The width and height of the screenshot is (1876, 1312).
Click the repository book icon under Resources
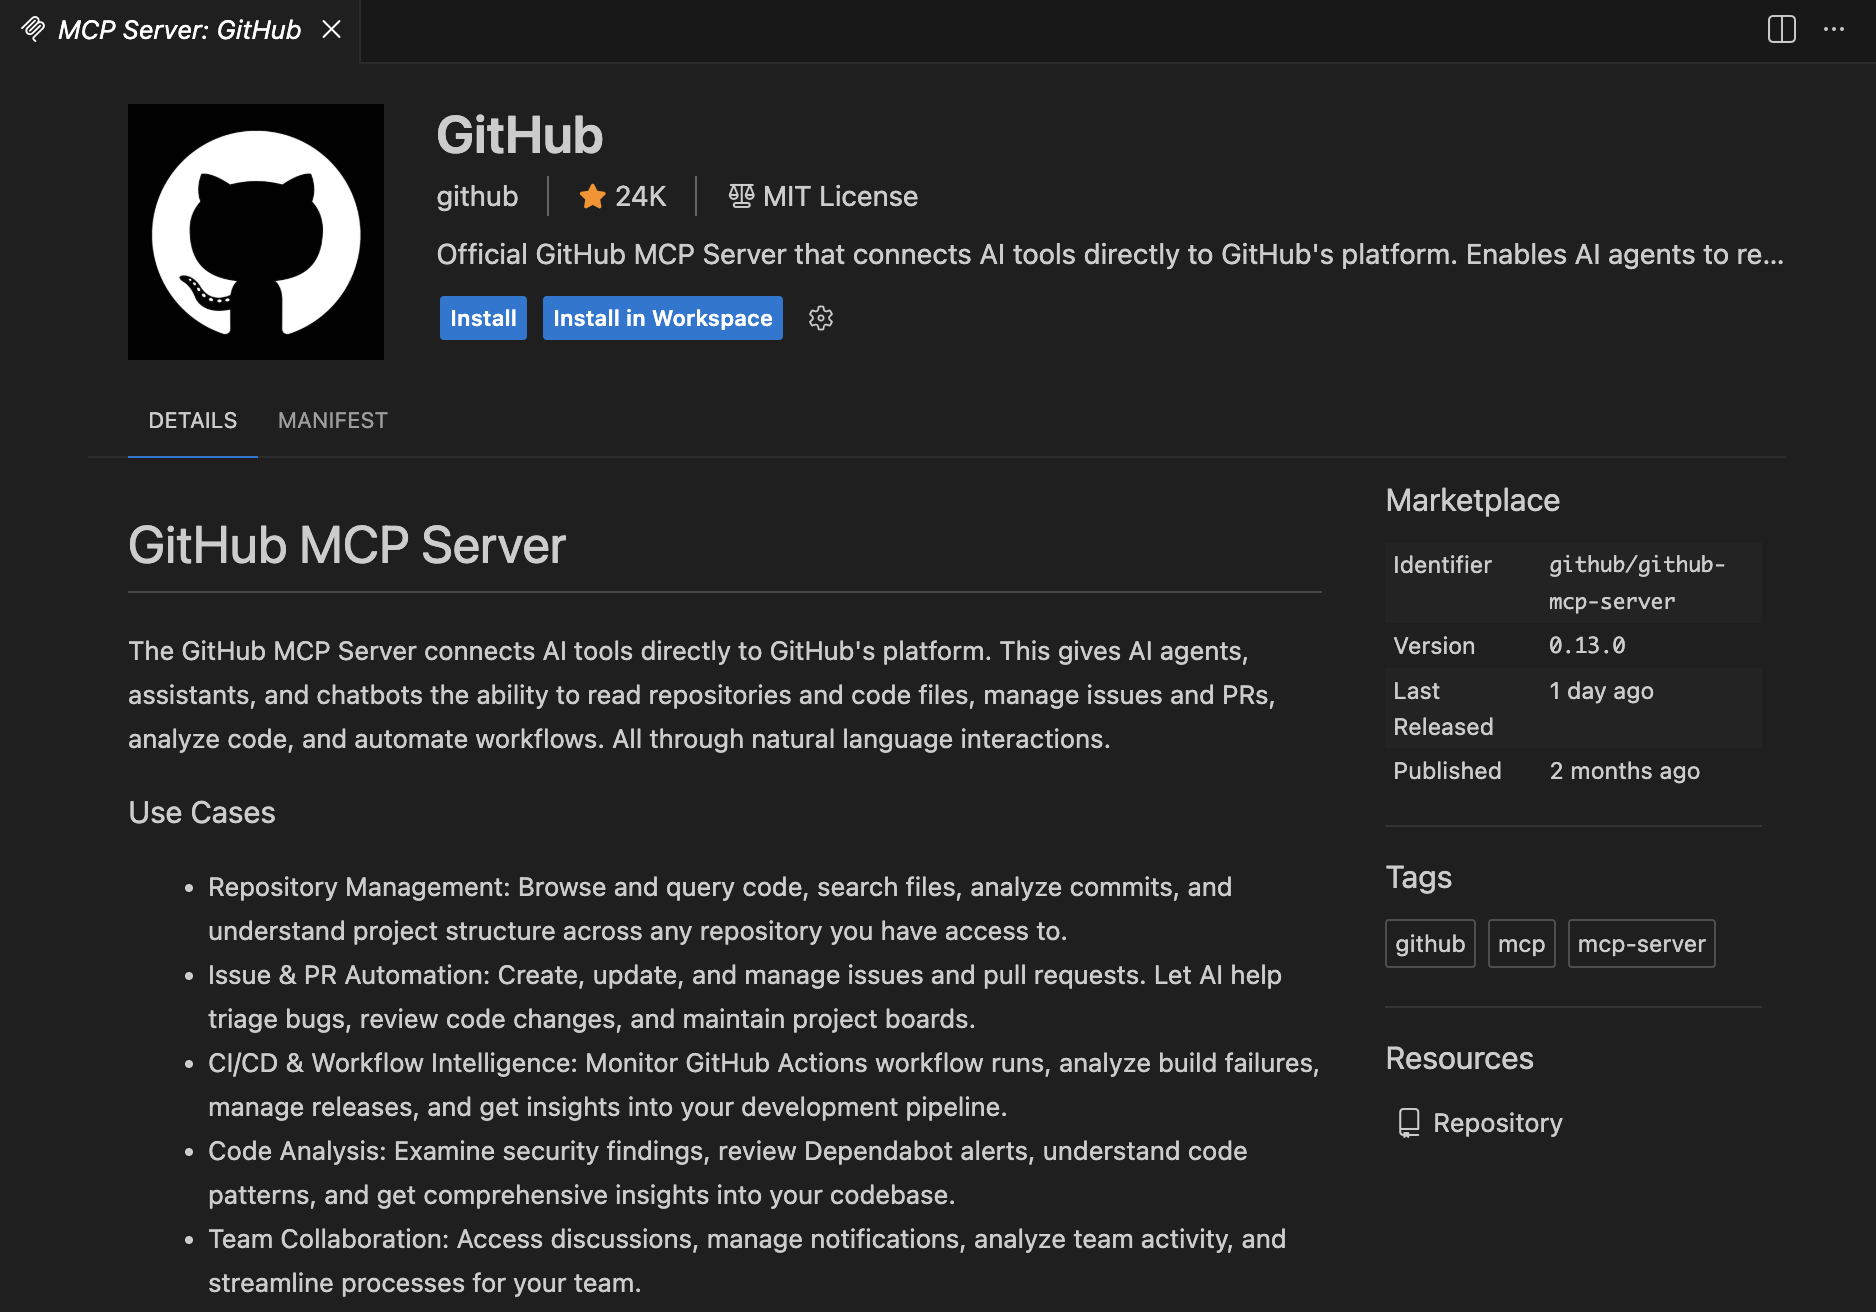click(1409, 1122)
